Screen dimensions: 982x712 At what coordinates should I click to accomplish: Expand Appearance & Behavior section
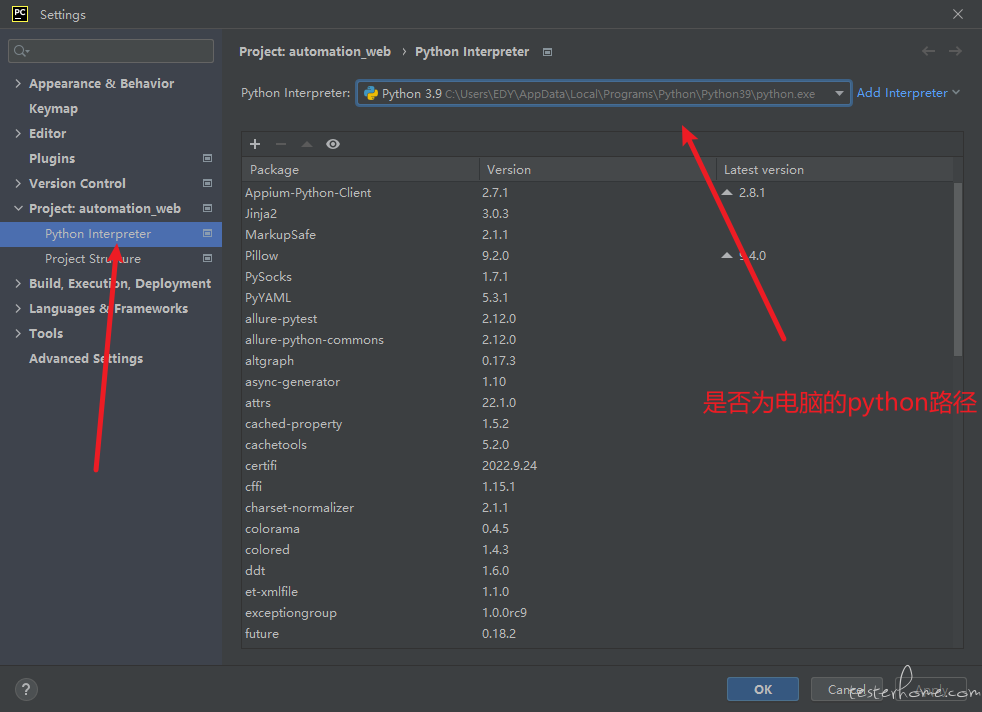[x=18, y=83]
